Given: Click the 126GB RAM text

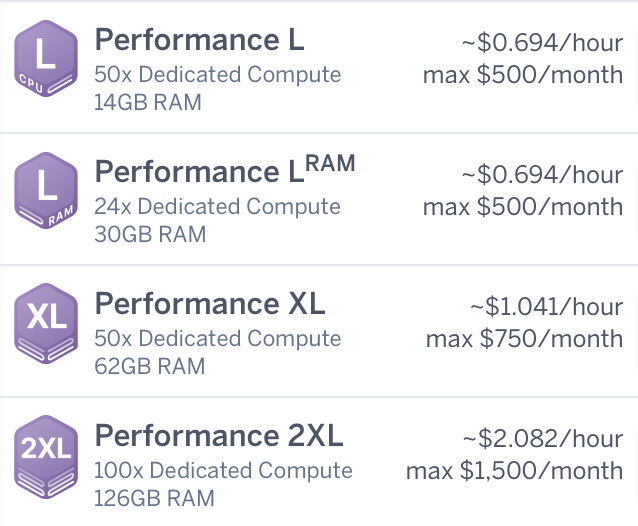Looking at the screenshot, I should (x=154, y=498).
